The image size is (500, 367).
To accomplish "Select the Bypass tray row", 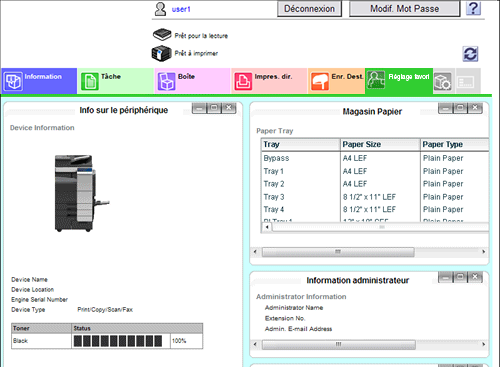I will click(375, 158).
